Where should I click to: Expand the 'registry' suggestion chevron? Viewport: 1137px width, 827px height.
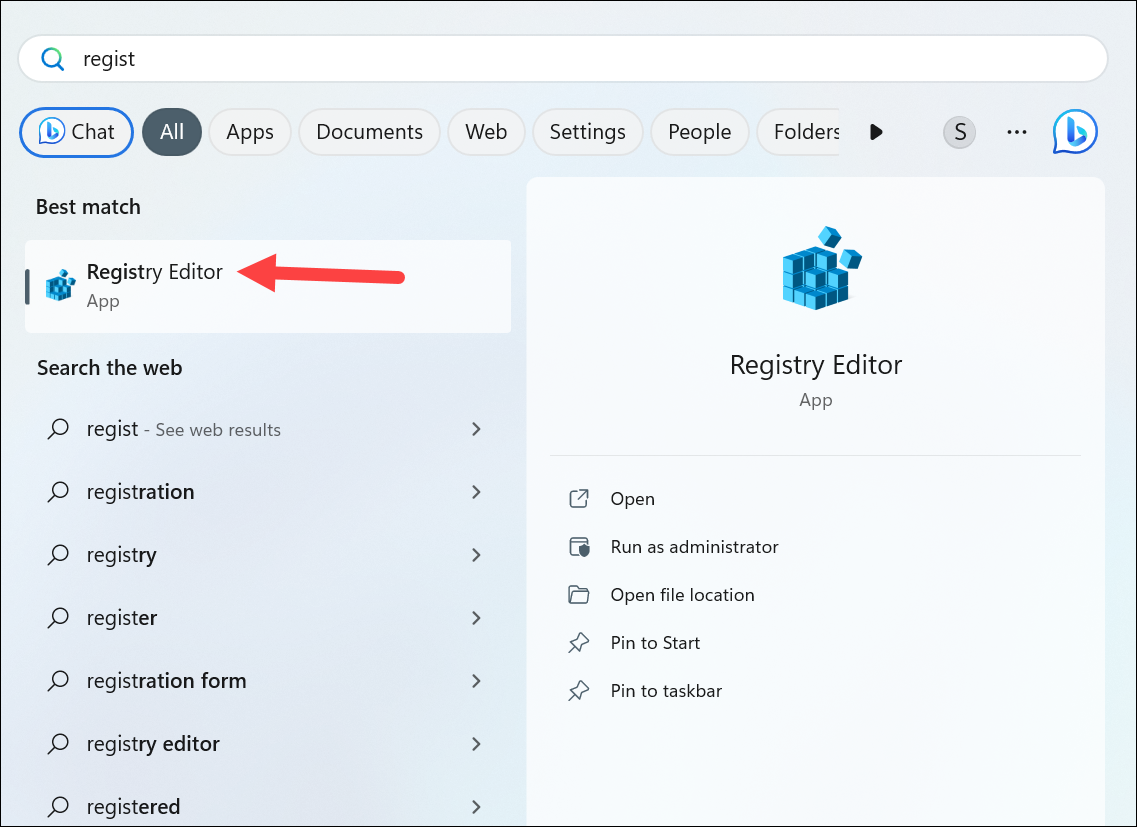point(476,555)
